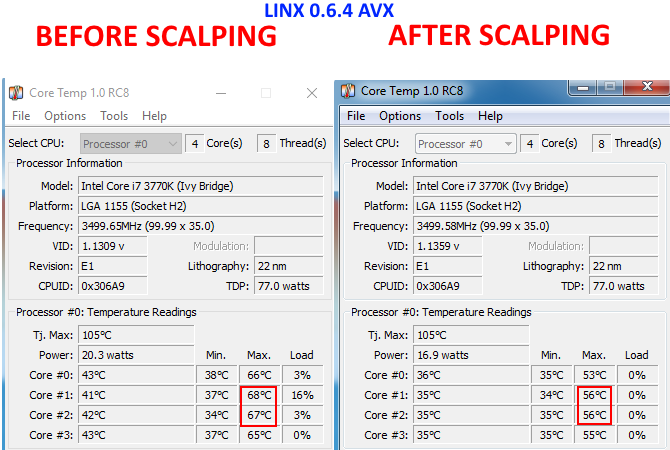Minimize the left Core Temp window

(221, 93)
